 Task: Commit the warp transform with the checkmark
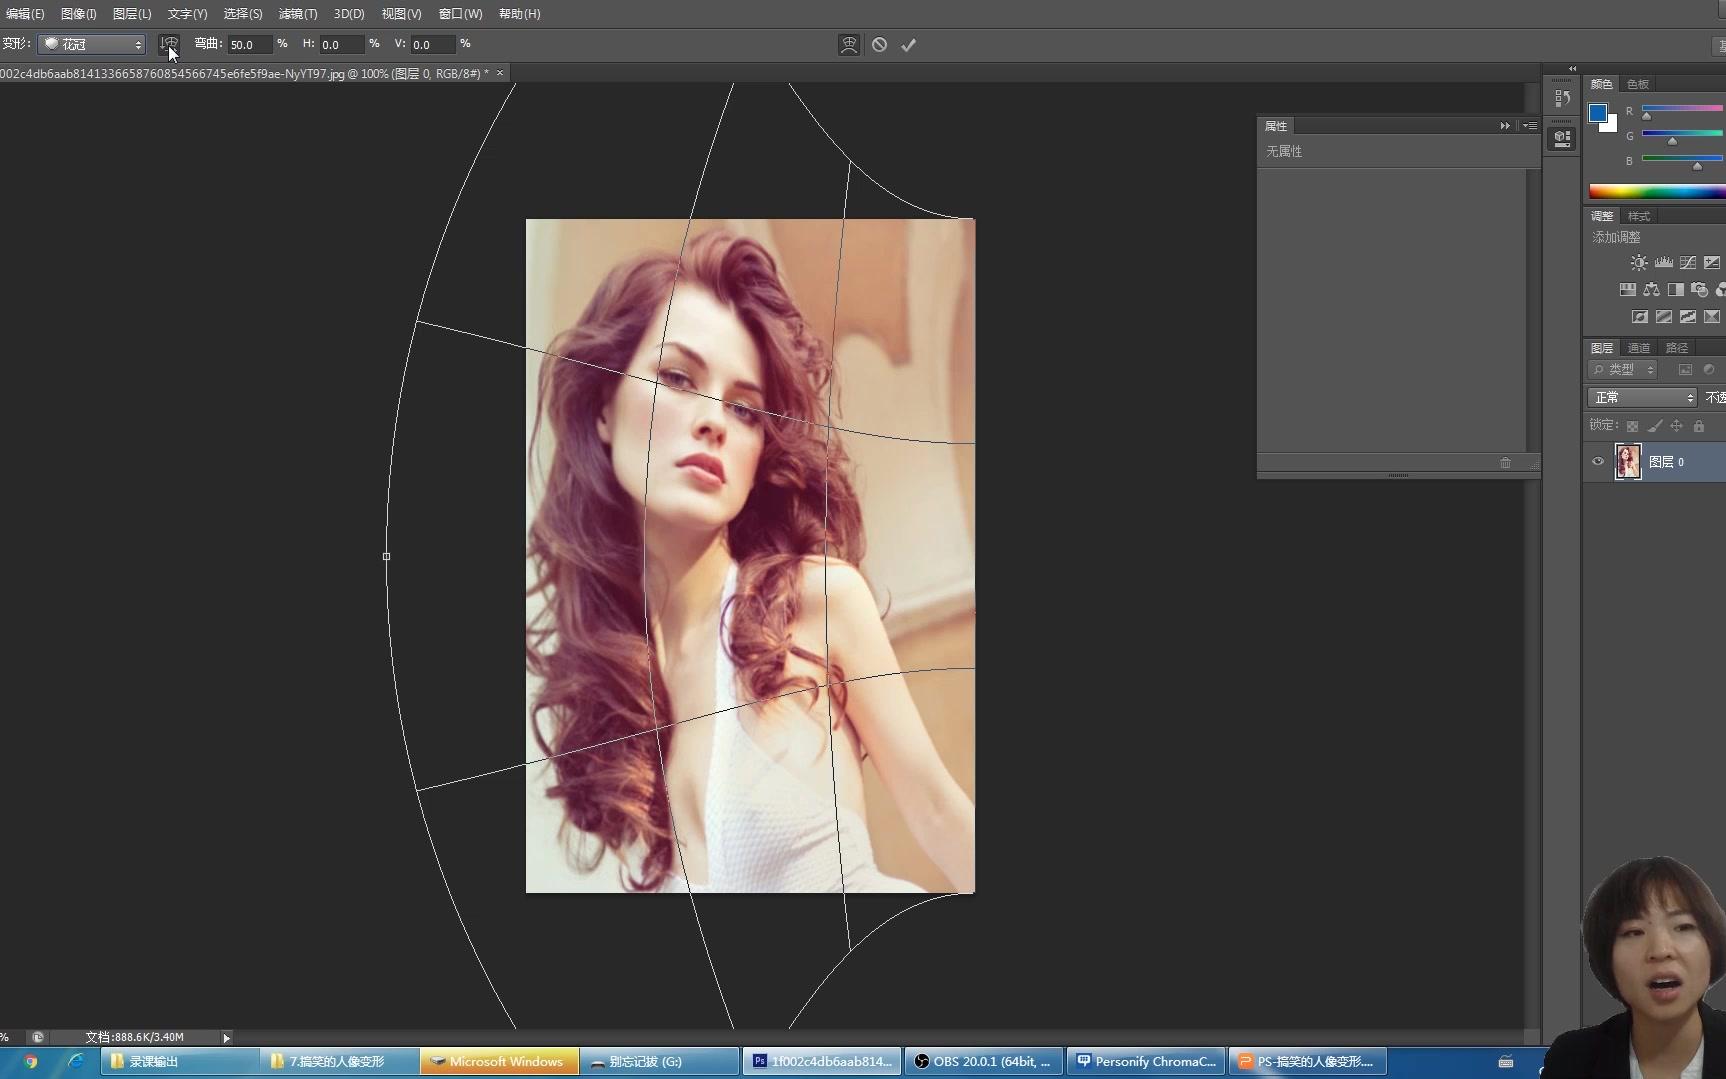click(908, 45)
